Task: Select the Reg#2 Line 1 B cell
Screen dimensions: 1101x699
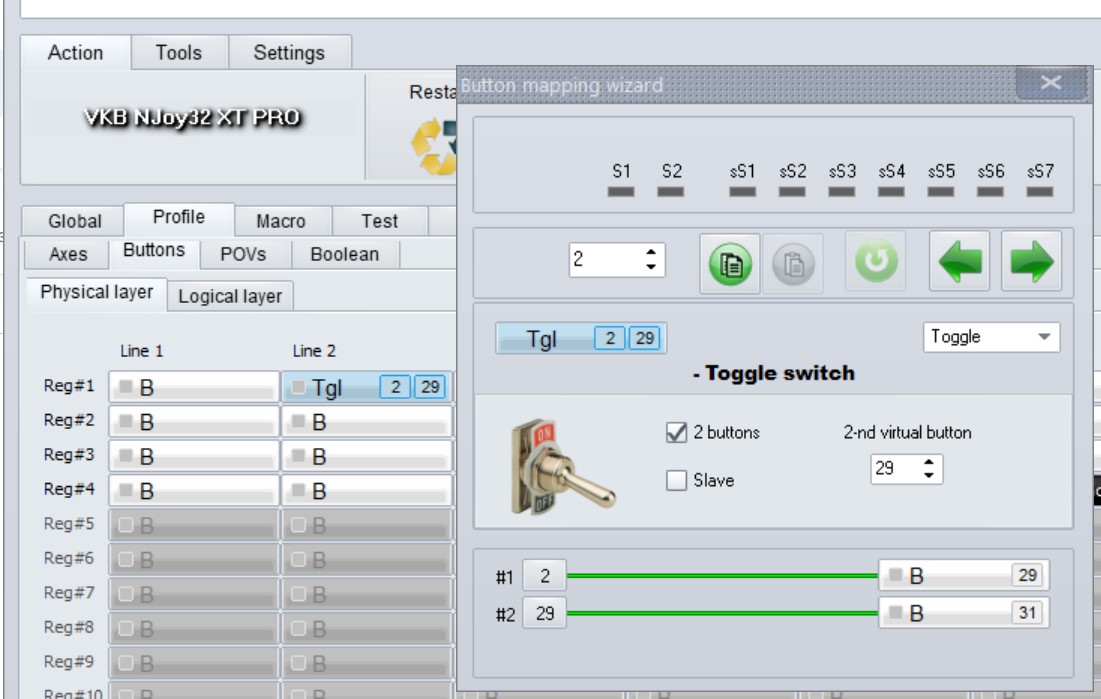Action: pyautogui.click(x=194, y=422)
